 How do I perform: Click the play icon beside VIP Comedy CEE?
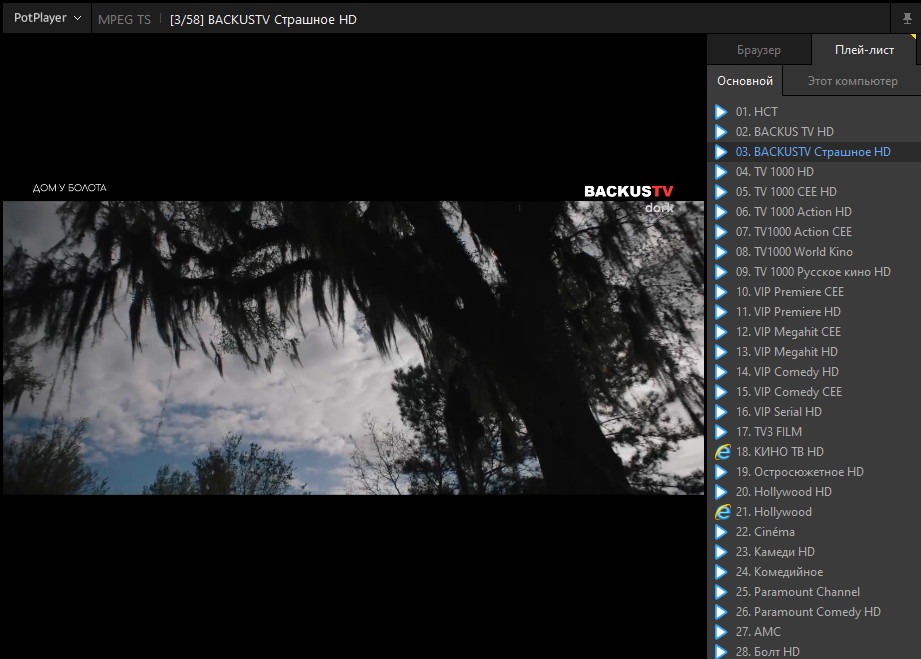721,391
